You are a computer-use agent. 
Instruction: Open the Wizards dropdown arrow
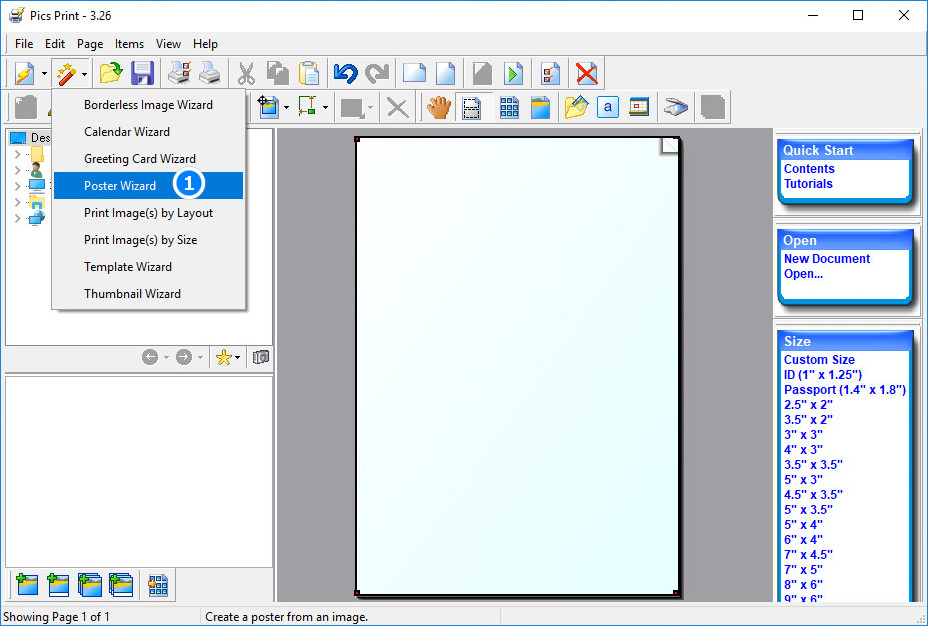click(x=84, y=74)
